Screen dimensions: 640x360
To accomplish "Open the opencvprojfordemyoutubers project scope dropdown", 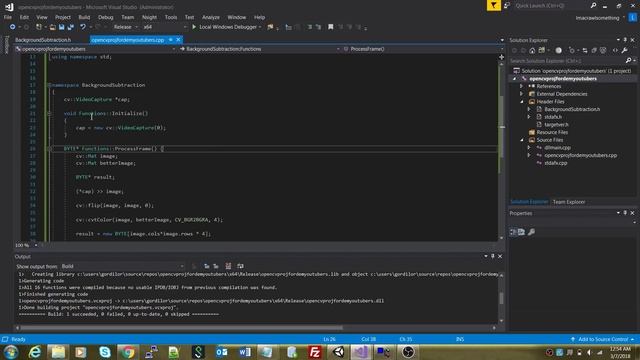I will pyautogui.click(x=95, y=49).
